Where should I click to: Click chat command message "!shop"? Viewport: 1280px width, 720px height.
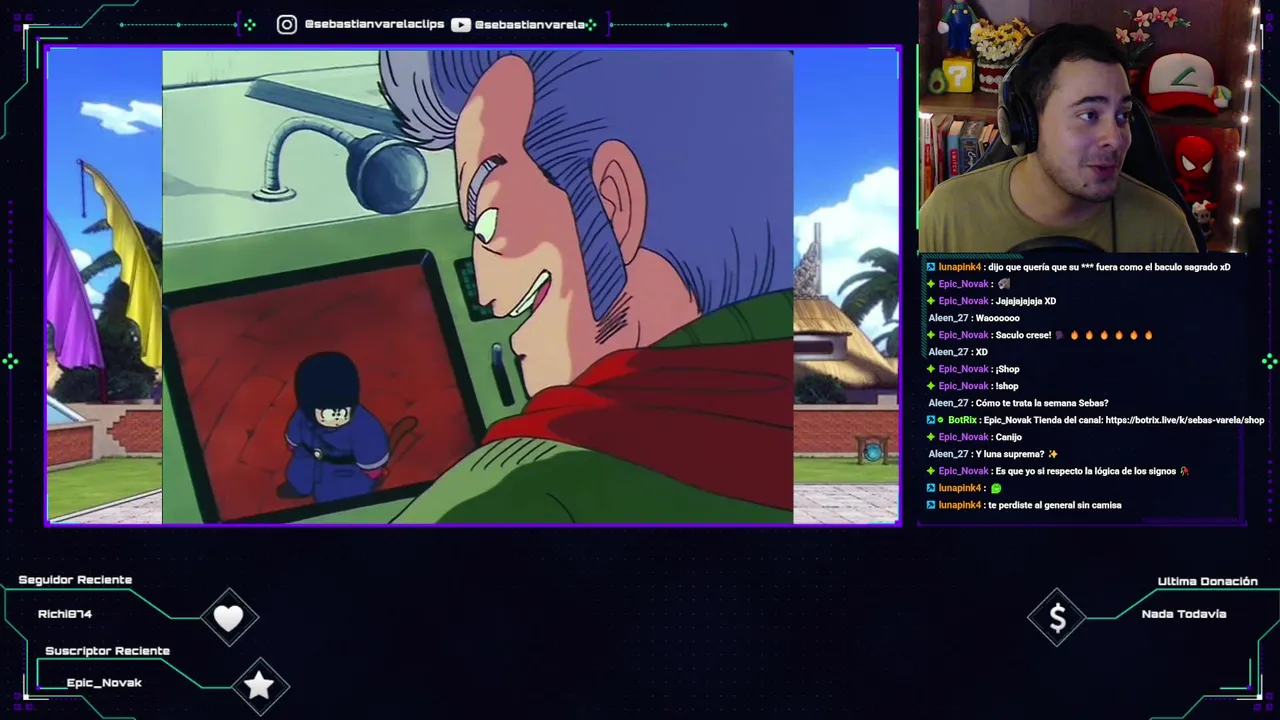click(1007, 386)
